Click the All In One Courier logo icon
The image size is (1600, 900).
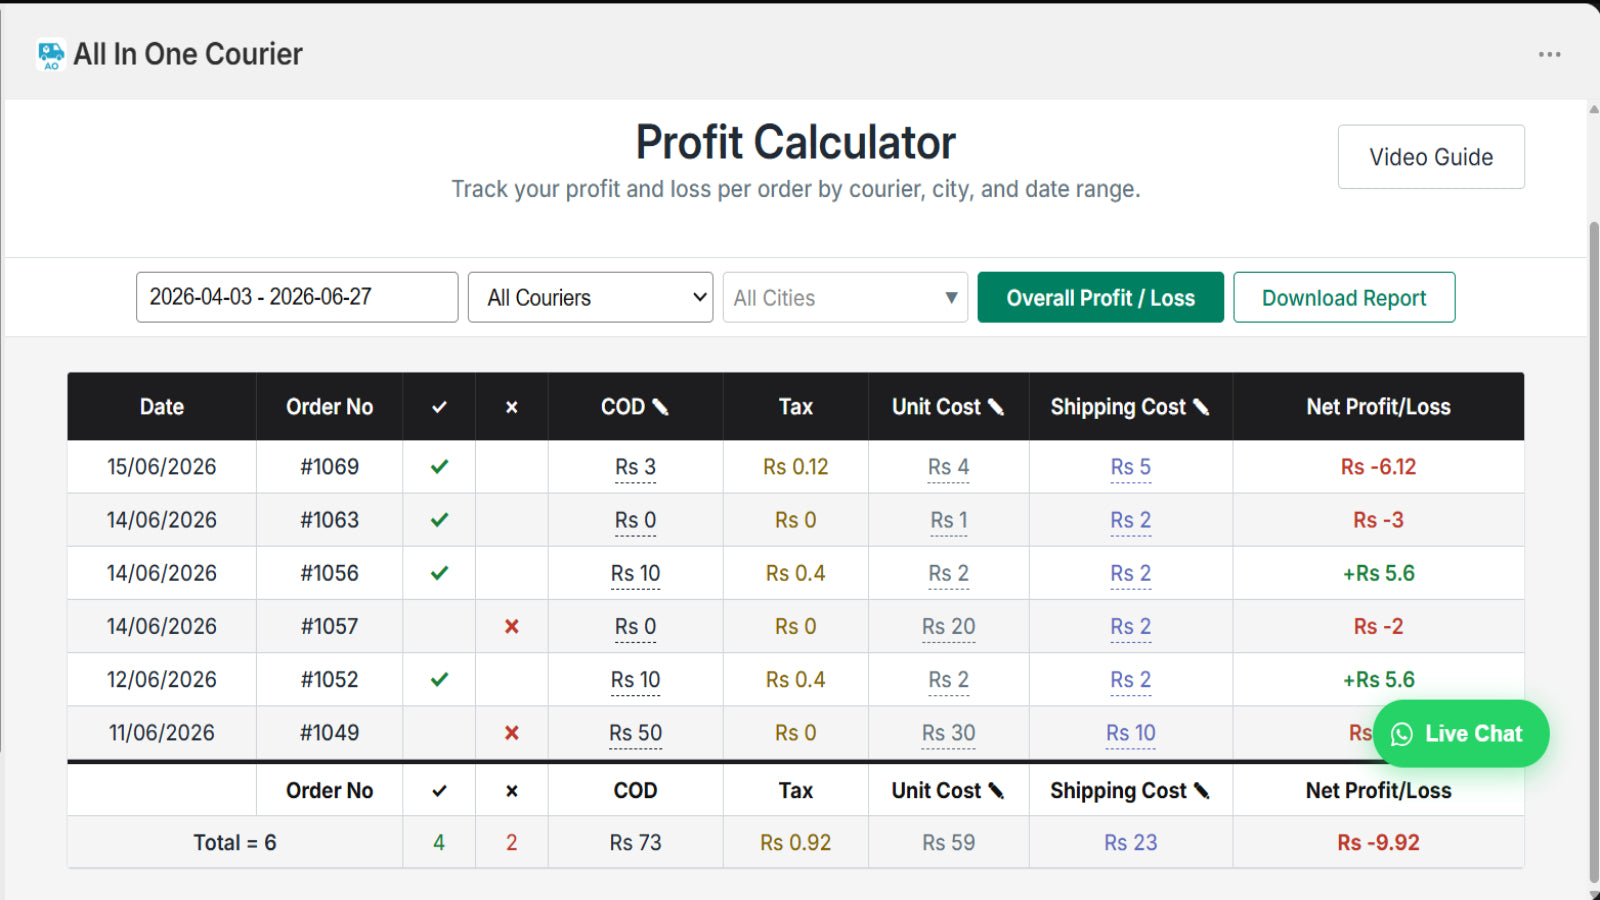50,54
